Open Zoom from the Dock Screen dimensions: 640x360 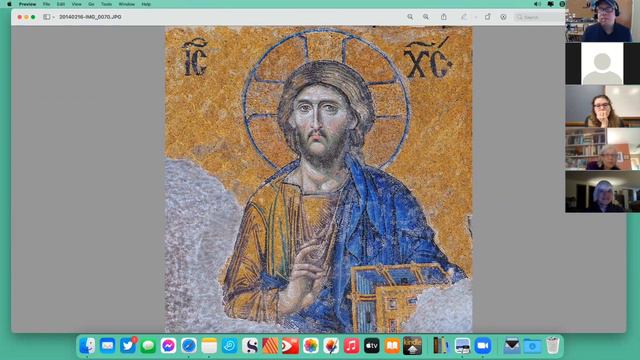pos(482,346)
